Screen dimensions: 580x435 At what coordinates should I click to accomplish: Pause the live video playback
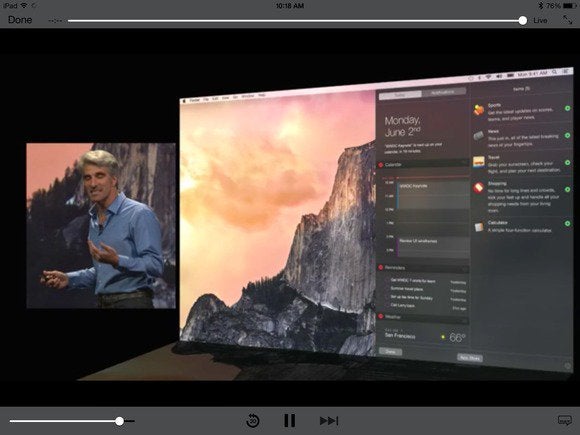click(290, 421)
